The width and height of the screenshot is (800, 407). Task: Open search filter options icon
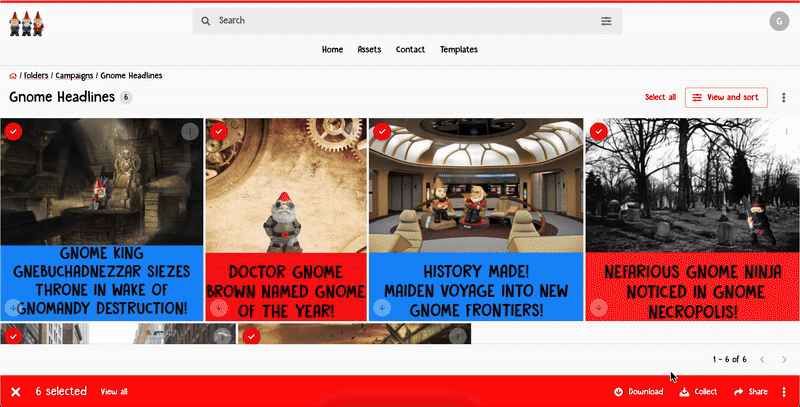tap(606, 21)
